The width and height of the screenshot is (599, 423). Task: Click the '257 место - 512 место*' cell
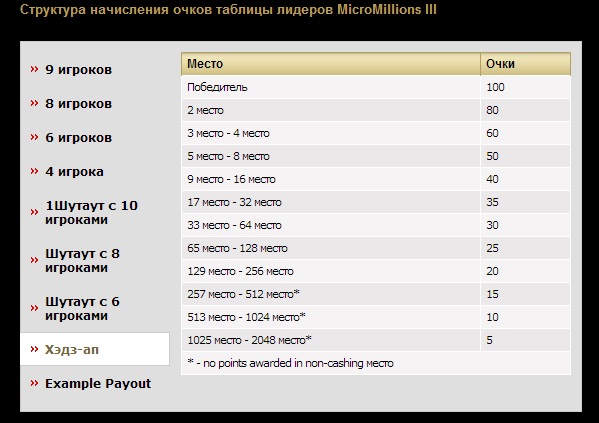tap(331, 294)
